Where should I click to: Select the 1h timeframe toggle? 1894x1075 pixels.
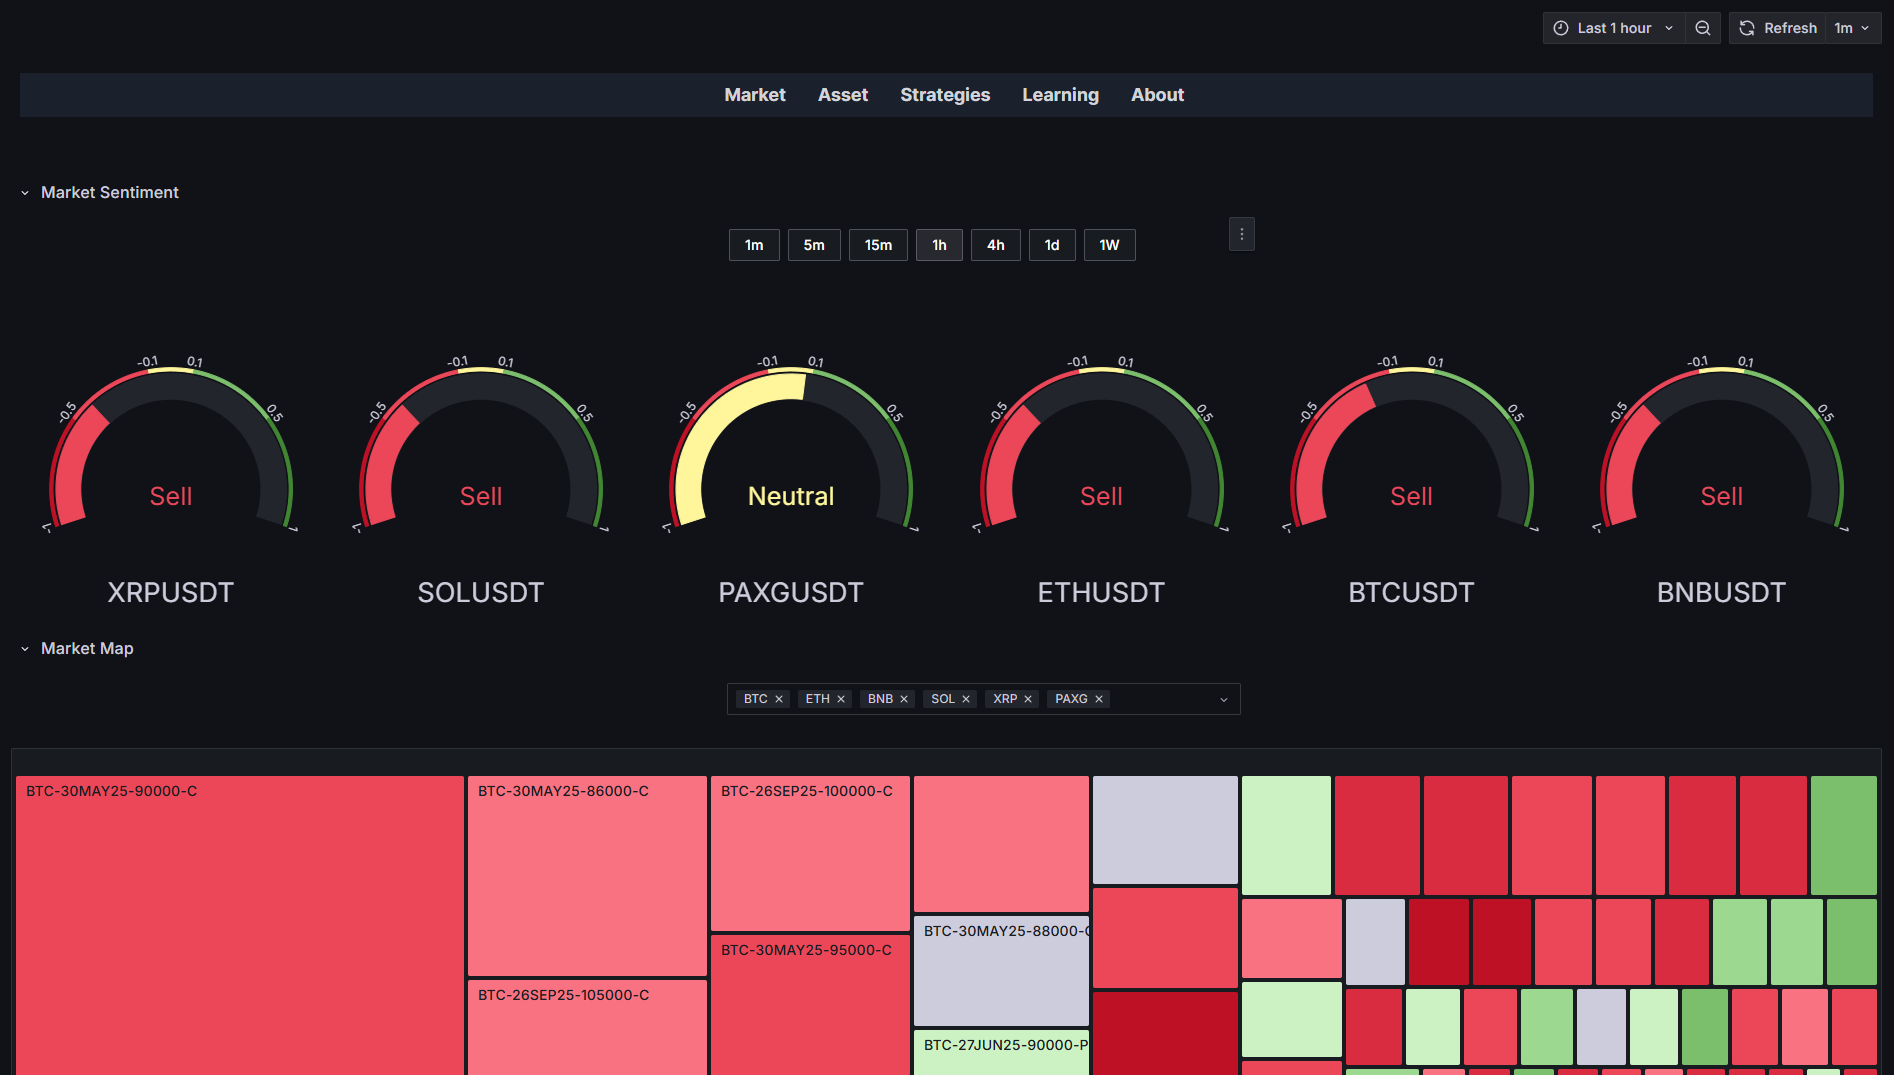coord(939,245)
